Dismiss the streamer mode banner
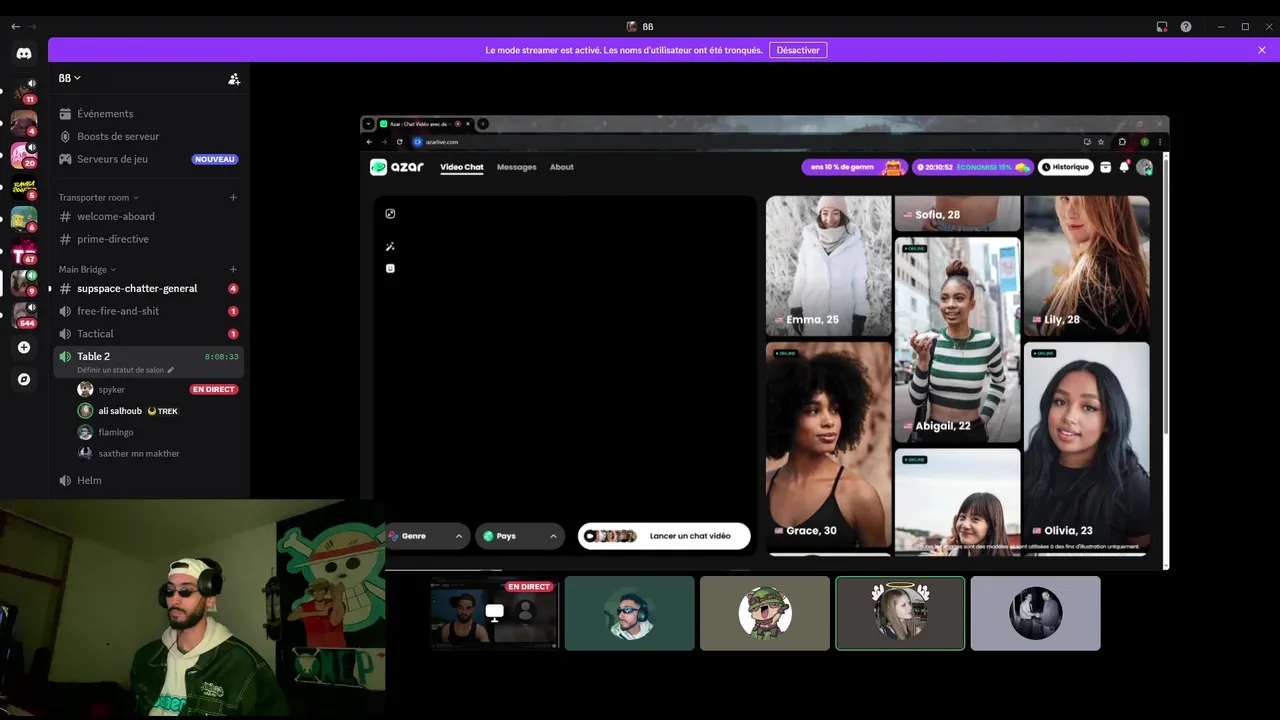The width and height of the screenshot is (1280, 720). click(x=1262, y=50)
